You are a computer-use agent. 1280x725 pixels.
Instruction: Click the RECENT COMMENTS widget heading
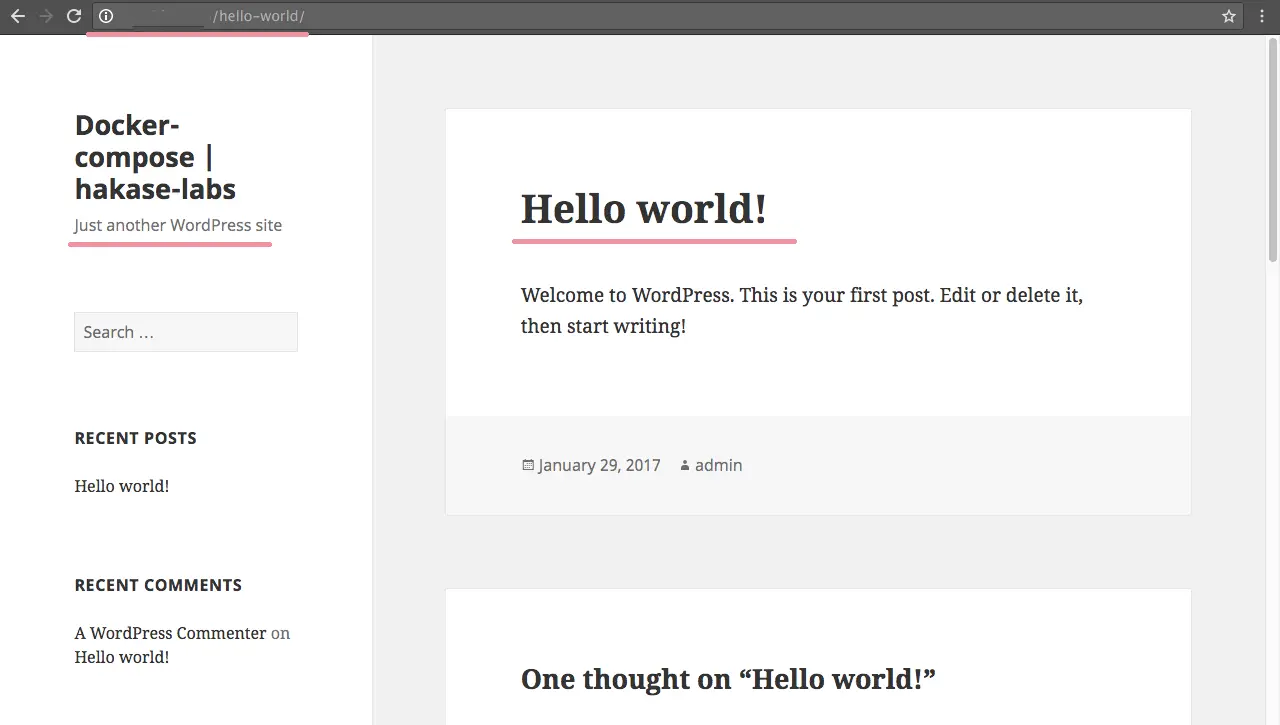point(158,585)
